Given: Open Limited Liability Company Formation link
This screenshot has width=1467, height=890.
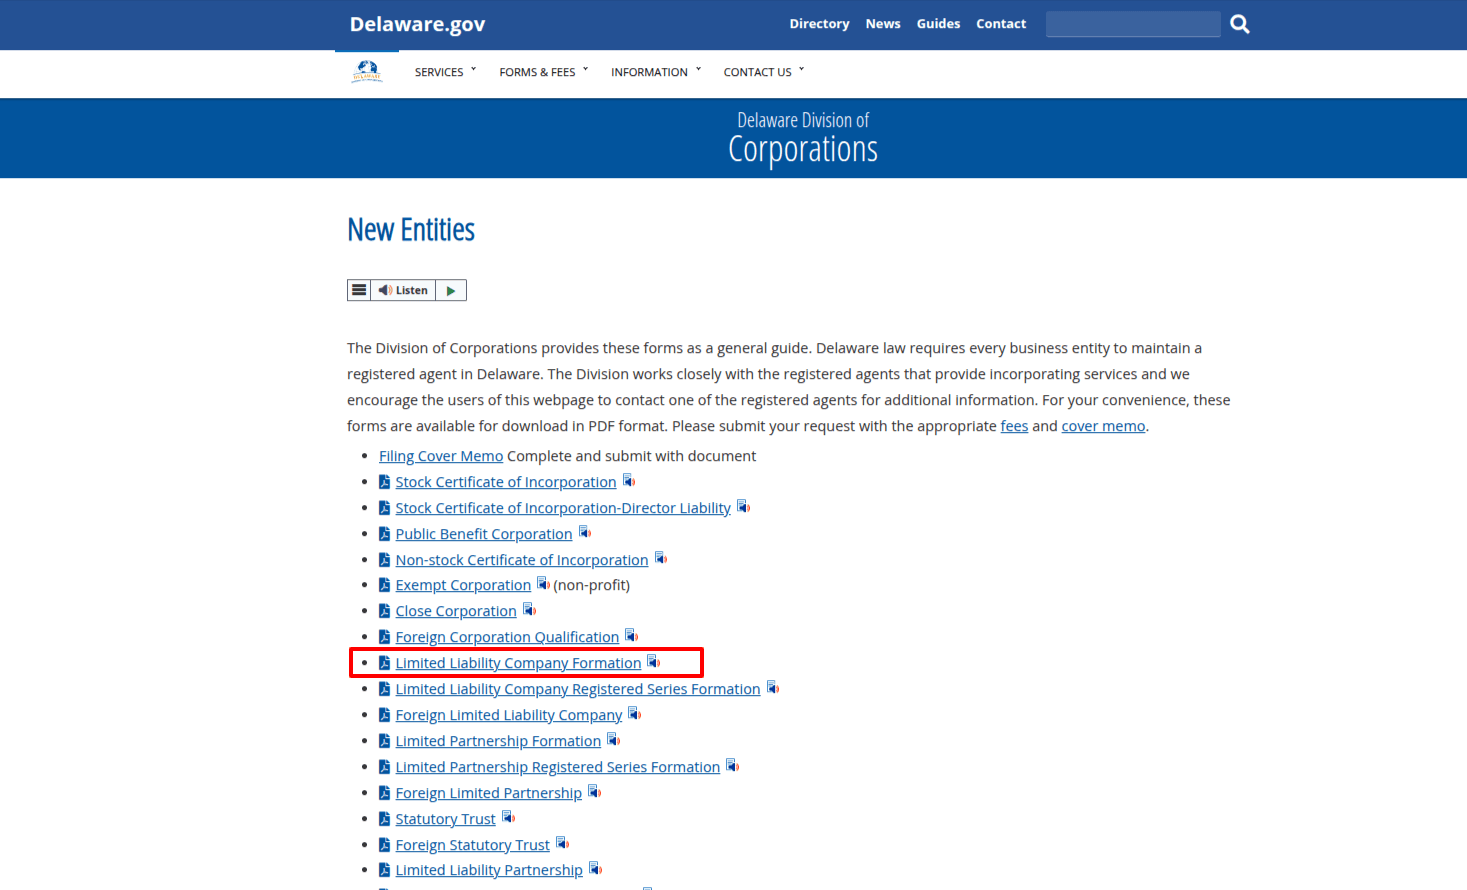Looking at the screenshot, I should click(518, 663).
